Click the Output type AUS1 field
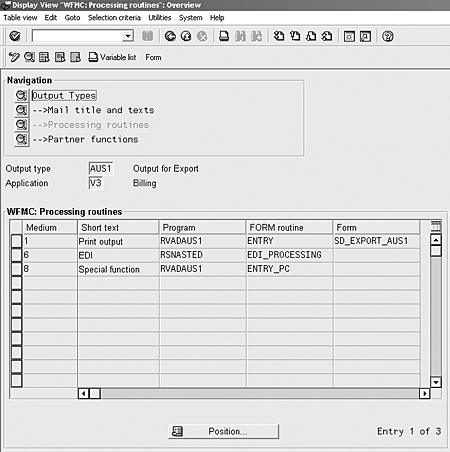This screenshot has width=450, height=452. click(101, 169)
